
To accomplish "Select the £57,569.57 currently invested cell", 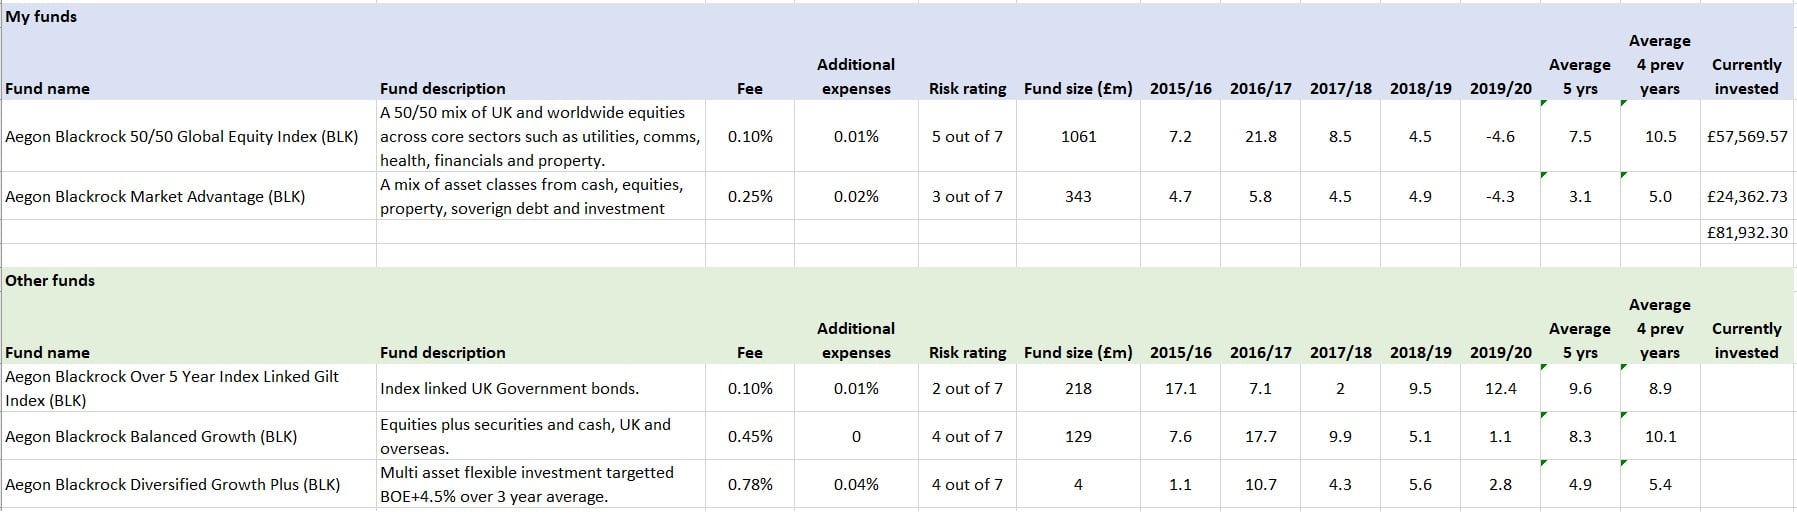I will pos(1747,136).
